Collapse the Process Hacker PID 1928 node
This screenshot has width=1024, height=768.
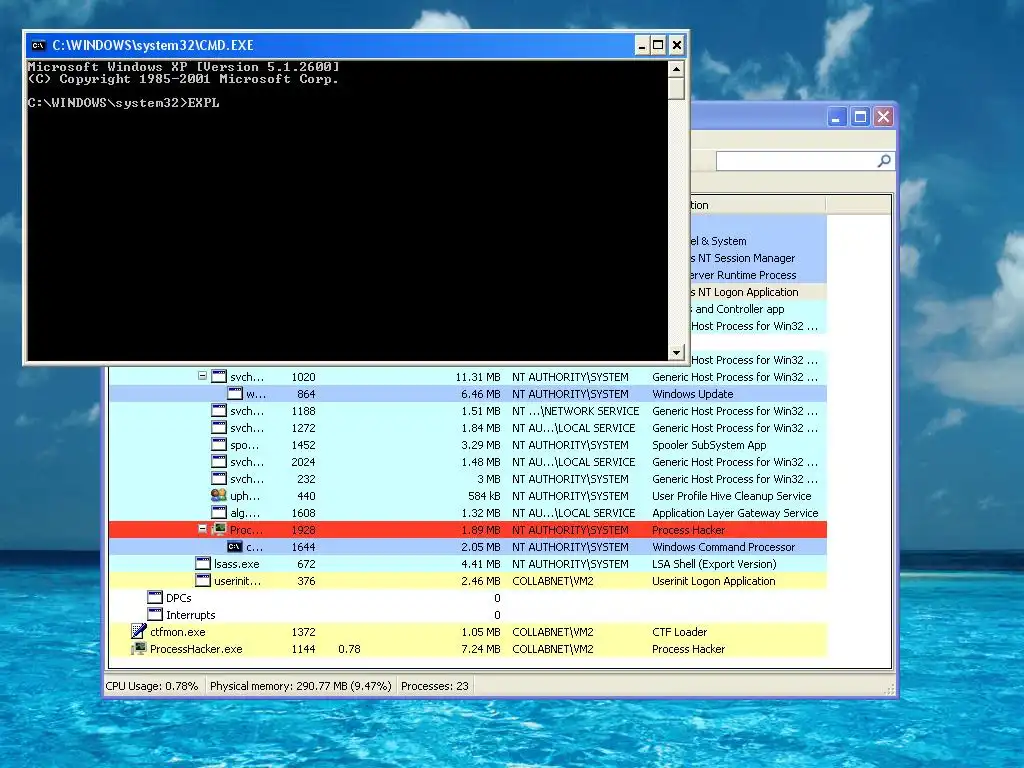[x=202, y=529]
